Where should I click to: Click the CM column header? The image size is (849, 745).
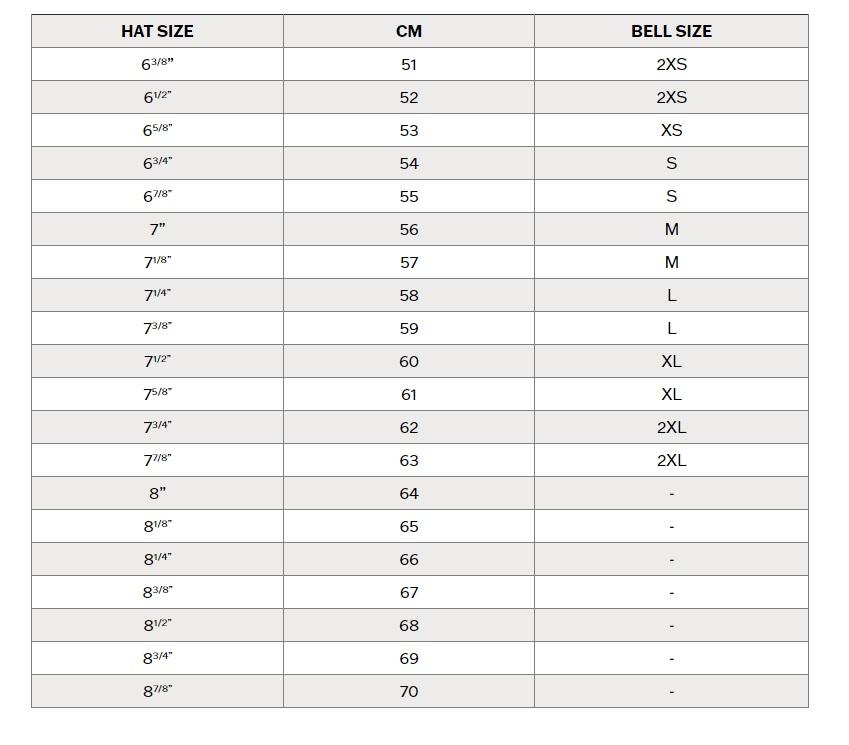click(x=409, y=31)
